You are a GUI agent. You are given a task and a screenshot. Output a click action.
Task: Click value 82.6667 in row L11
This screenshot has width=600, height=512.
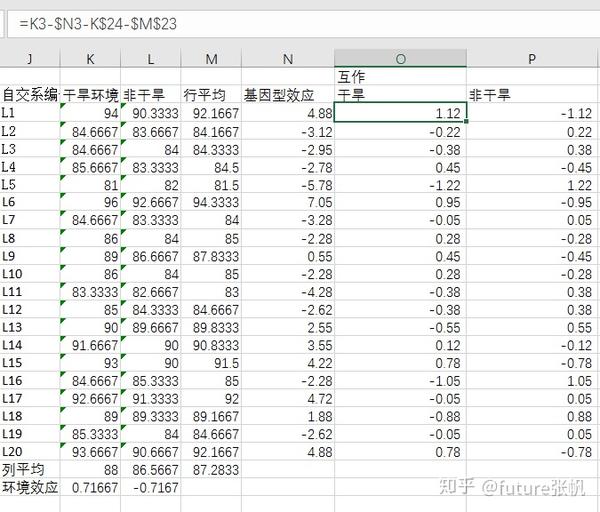151,292
